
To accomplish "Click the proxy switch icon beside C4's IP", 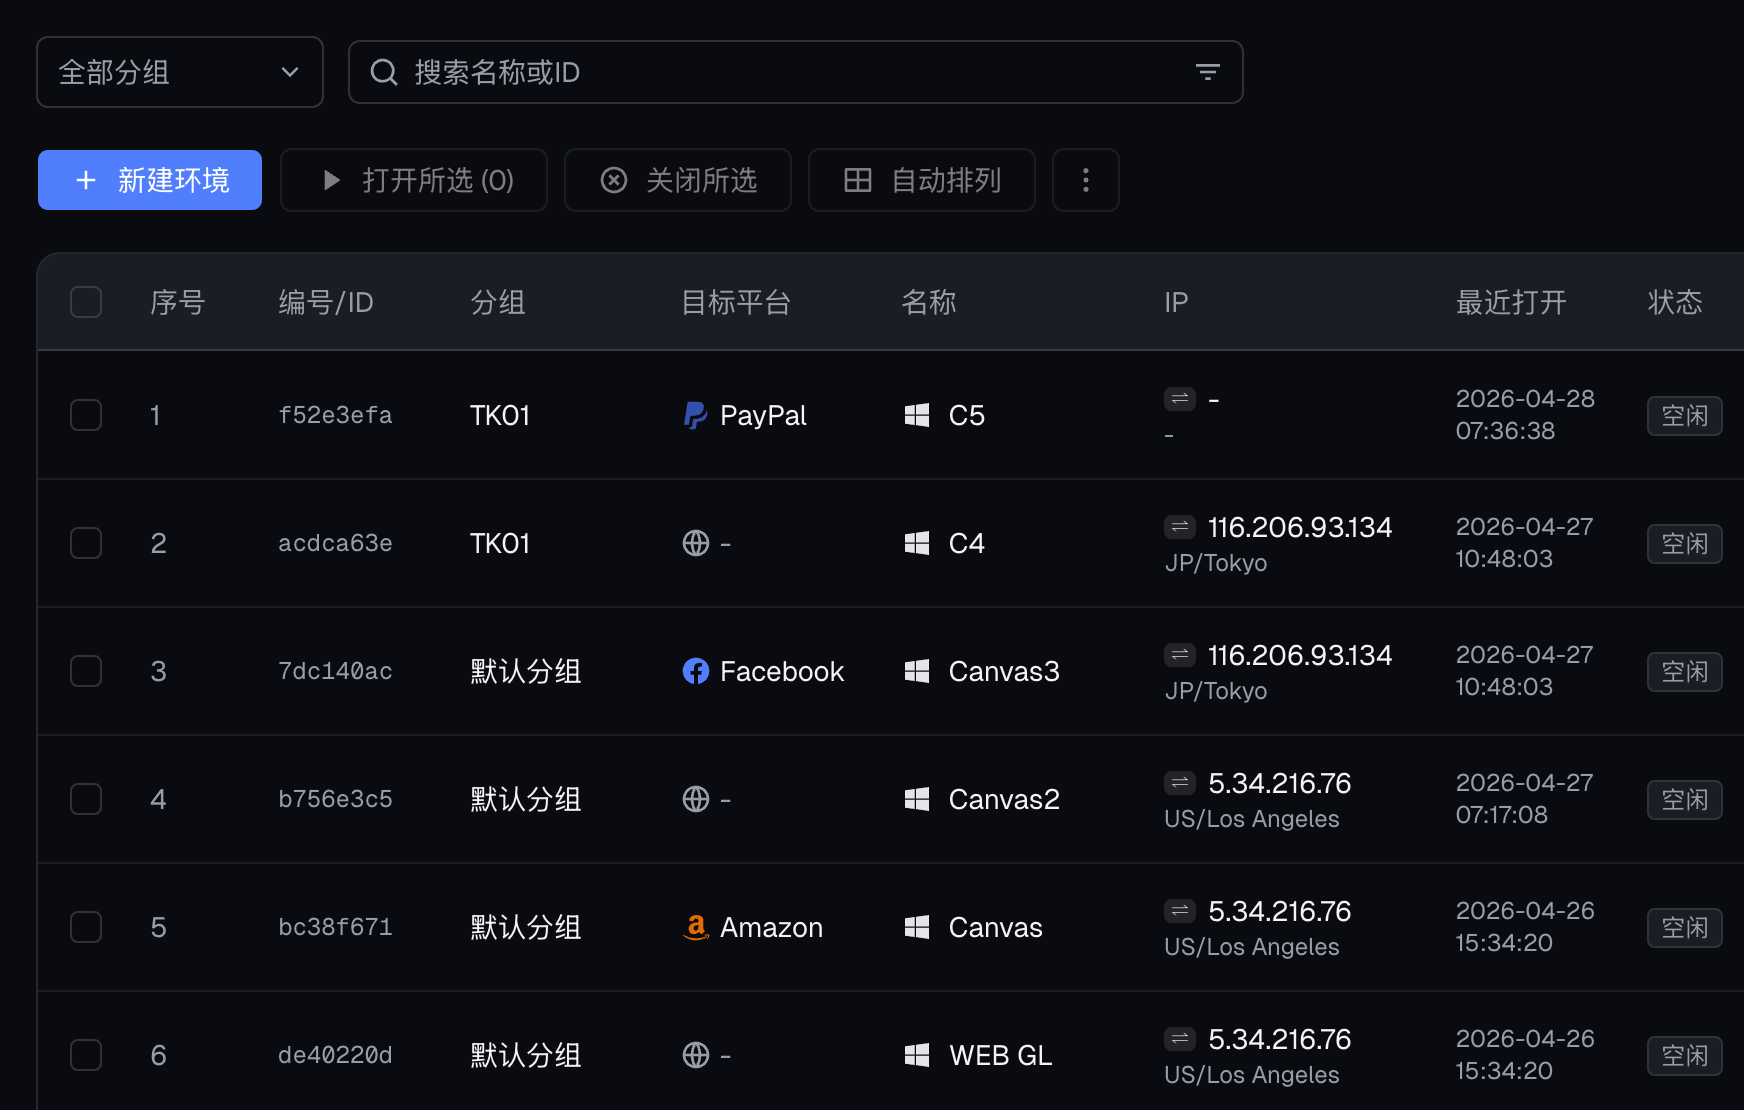I will (x=1180, y=526).
